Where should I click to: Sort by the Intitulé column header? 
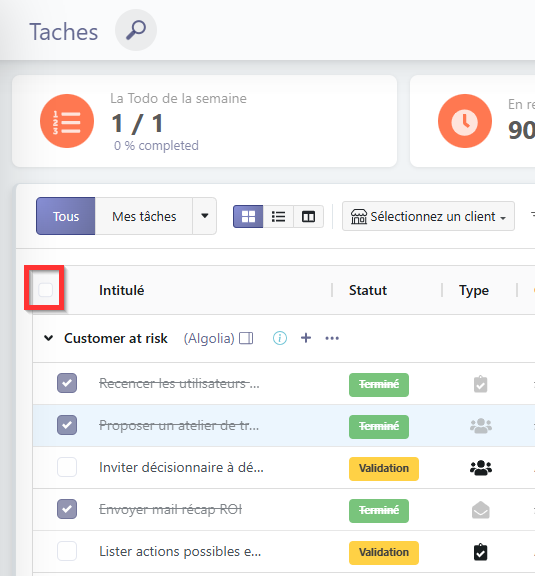[x=122, y=290]
